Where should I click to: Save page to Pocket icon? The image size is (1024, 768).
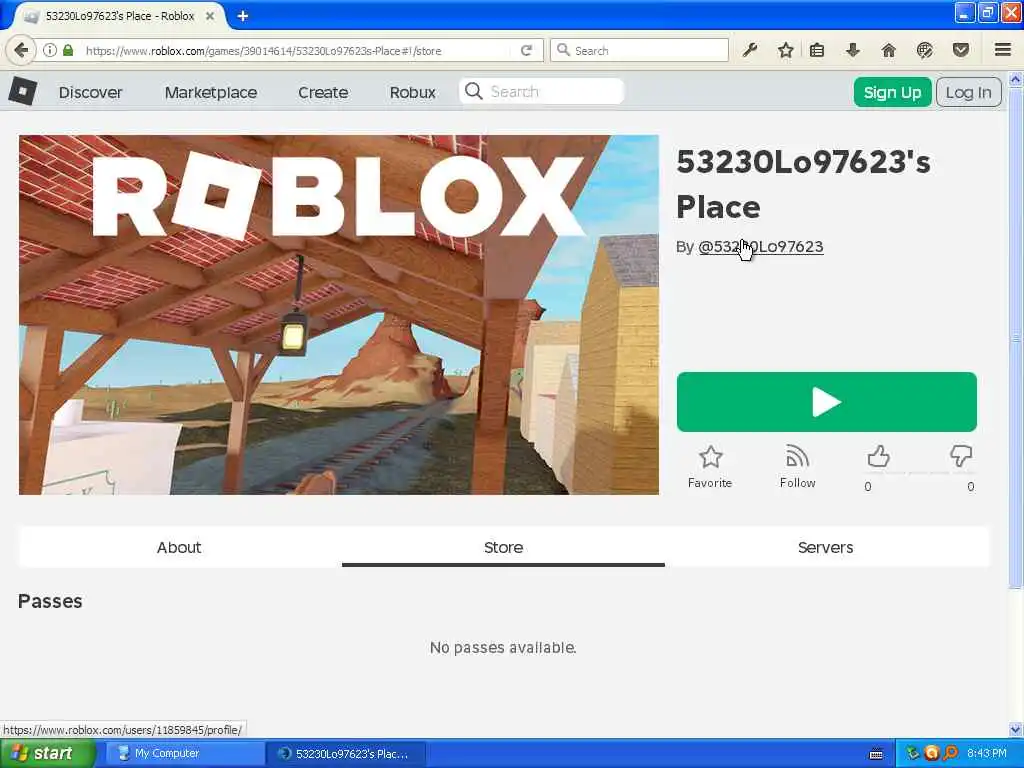[961, 50]
